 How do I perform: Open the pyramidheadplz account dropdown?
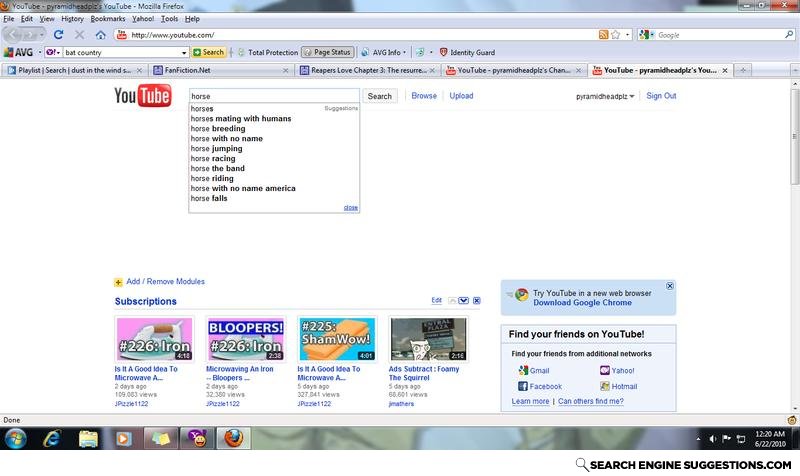(605, 96)
